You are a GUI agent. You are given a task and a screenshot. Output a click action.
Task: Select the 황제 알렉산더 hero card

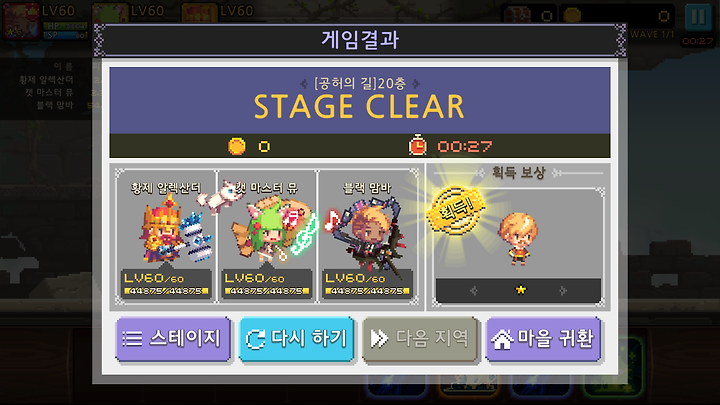165,236
